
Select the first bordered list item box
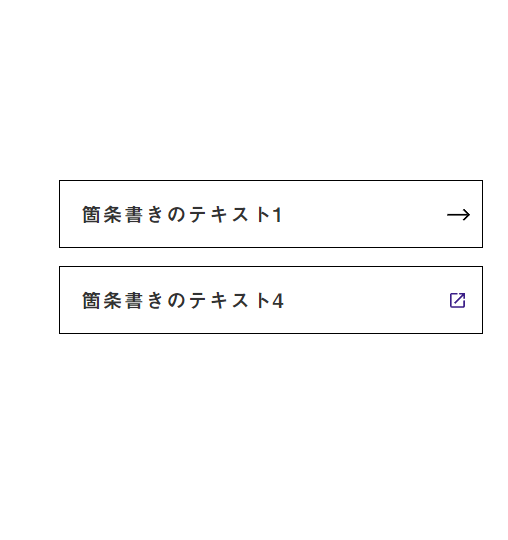click(271, 214)
